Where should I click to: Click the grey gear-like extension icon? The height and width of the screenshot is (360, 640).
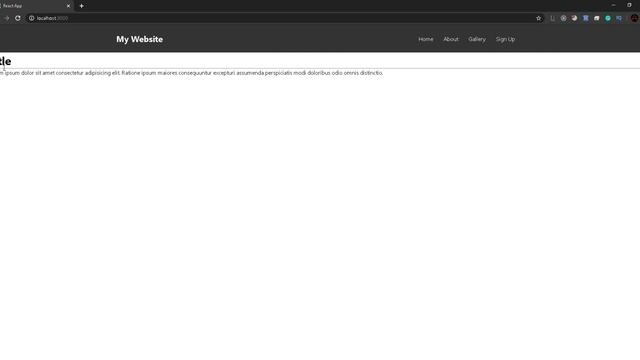[563, 18]
